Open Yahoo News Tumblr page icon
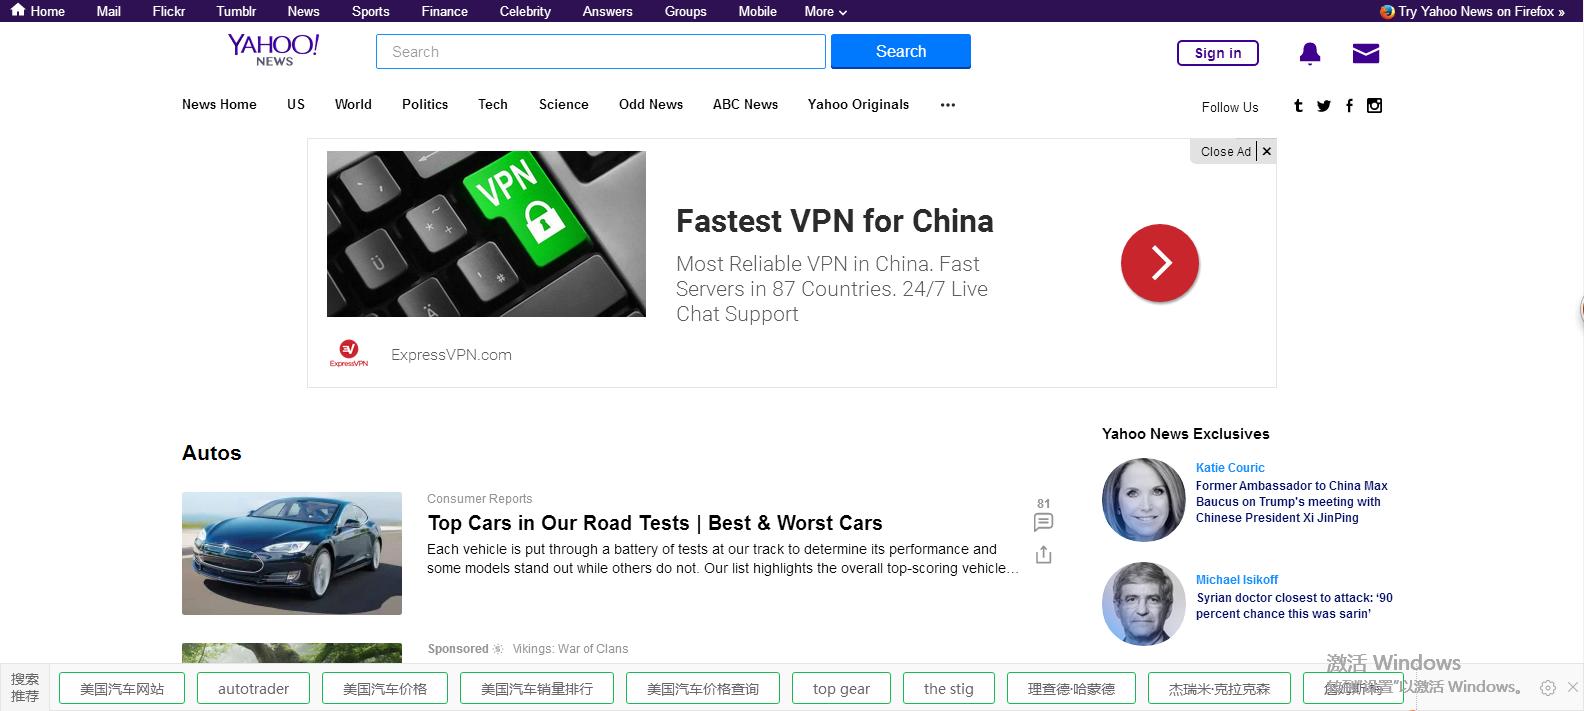The image size is (1584, 711). (x=1298, y=105)
